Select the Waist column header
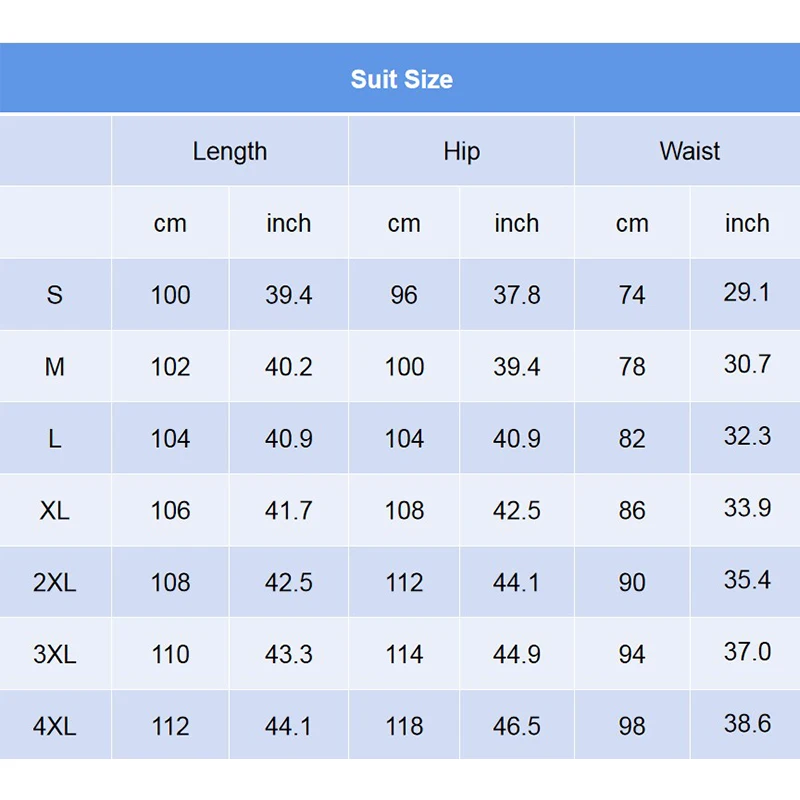Image resolution: width=800 pixels, height=800 pixels. [689, 151]
